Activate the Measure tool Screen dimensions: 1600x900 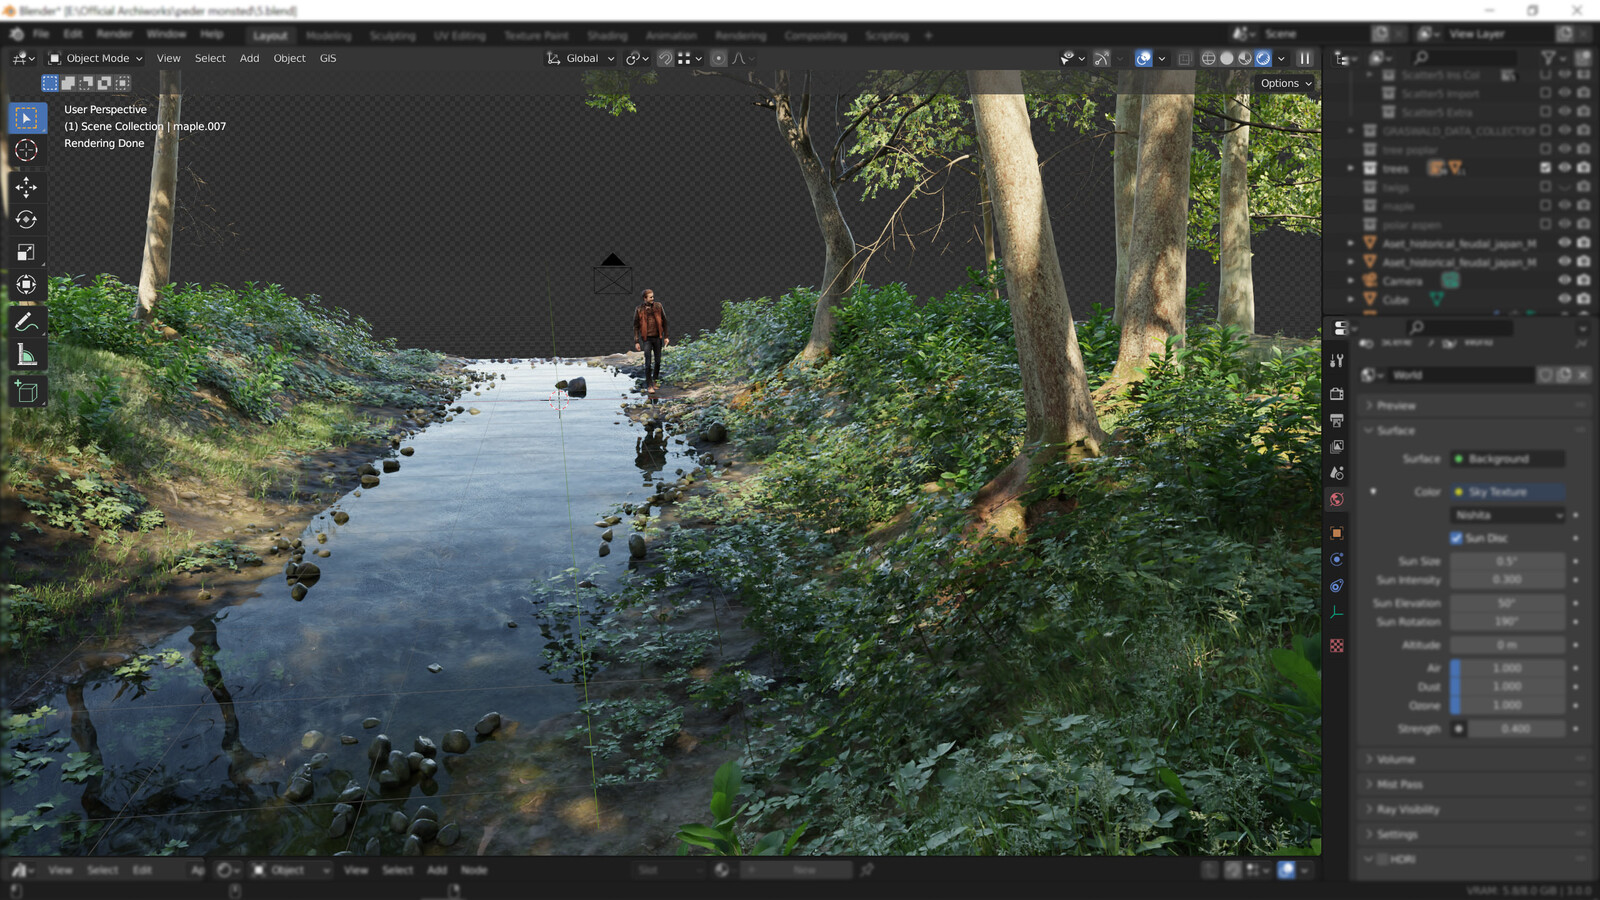coord(27,355)
